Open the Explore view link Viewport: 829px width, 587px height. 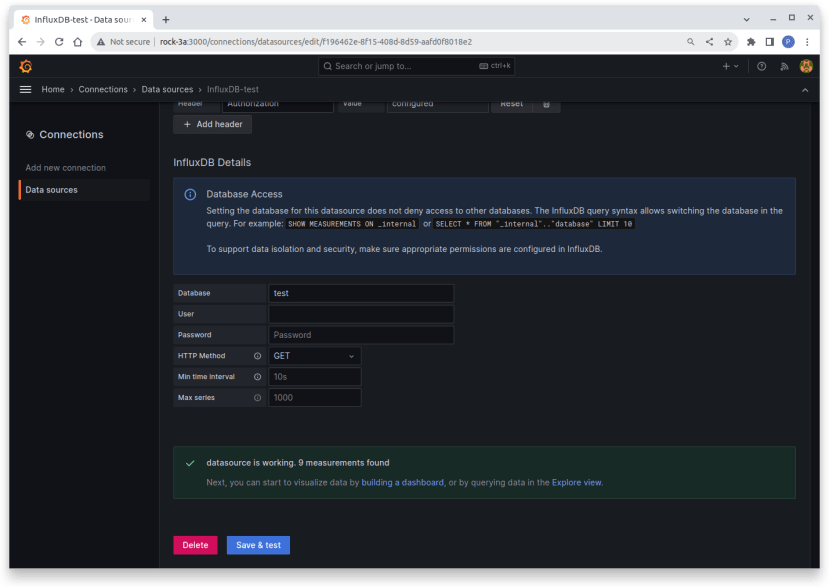tap(576, 483)
